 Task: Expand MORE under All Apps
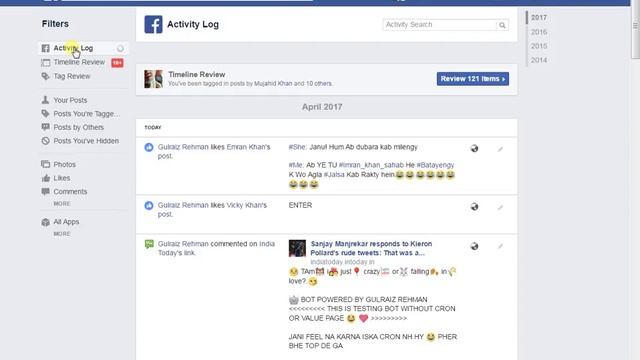62,234
